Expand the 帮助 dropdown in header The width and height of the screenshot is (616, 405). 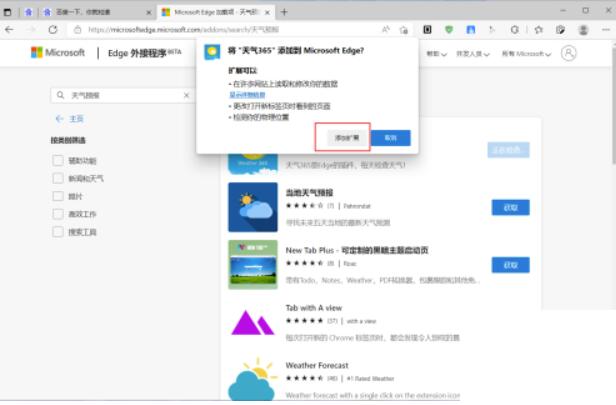(x=436, y=53)
